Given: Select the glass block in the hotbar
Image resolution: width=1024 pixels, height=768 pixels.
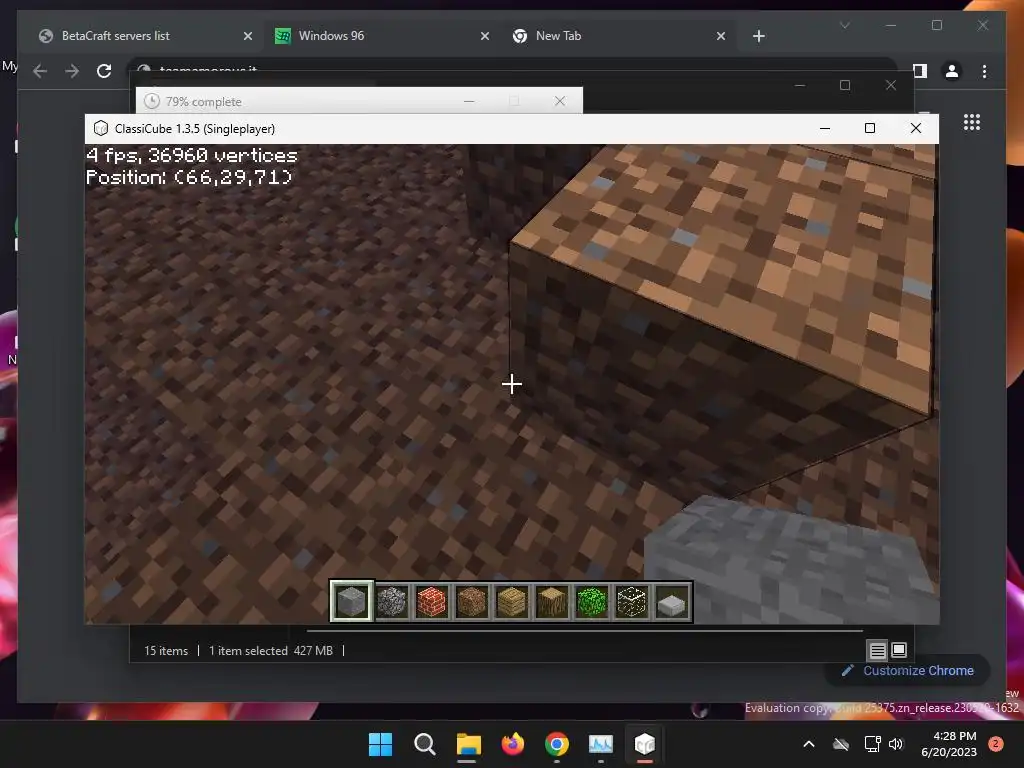Looking at the screenshot, I should point(632,601).
